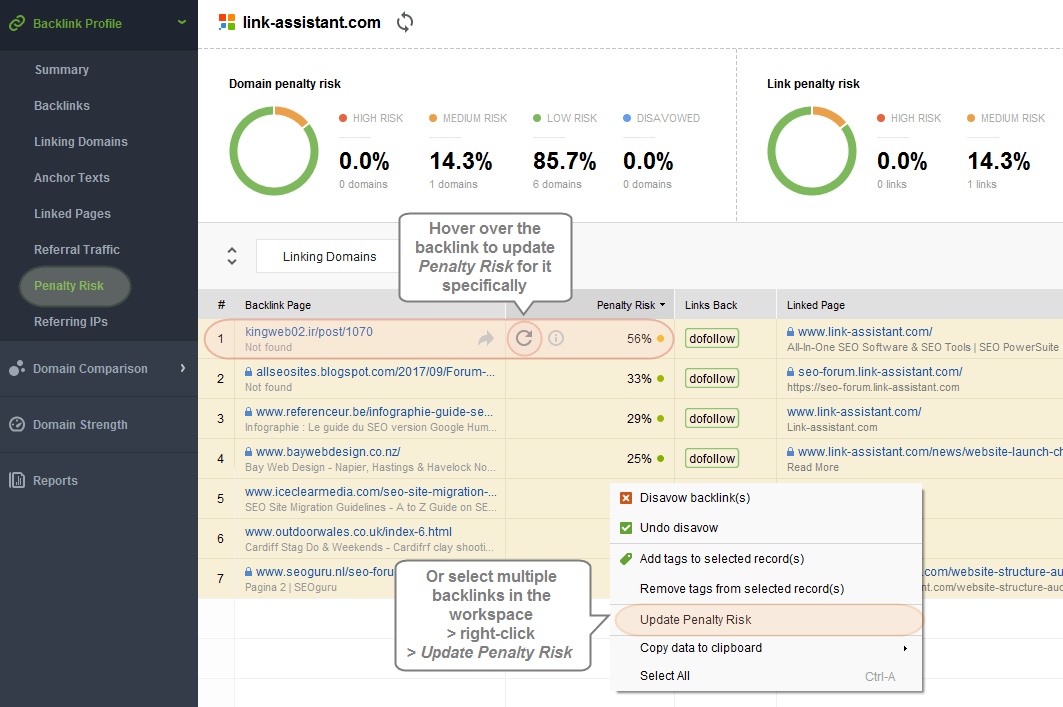Open www.outdoorwales.co.uk/index-6.html backlink
This screenshot has height=707, width=1063.
348,531
